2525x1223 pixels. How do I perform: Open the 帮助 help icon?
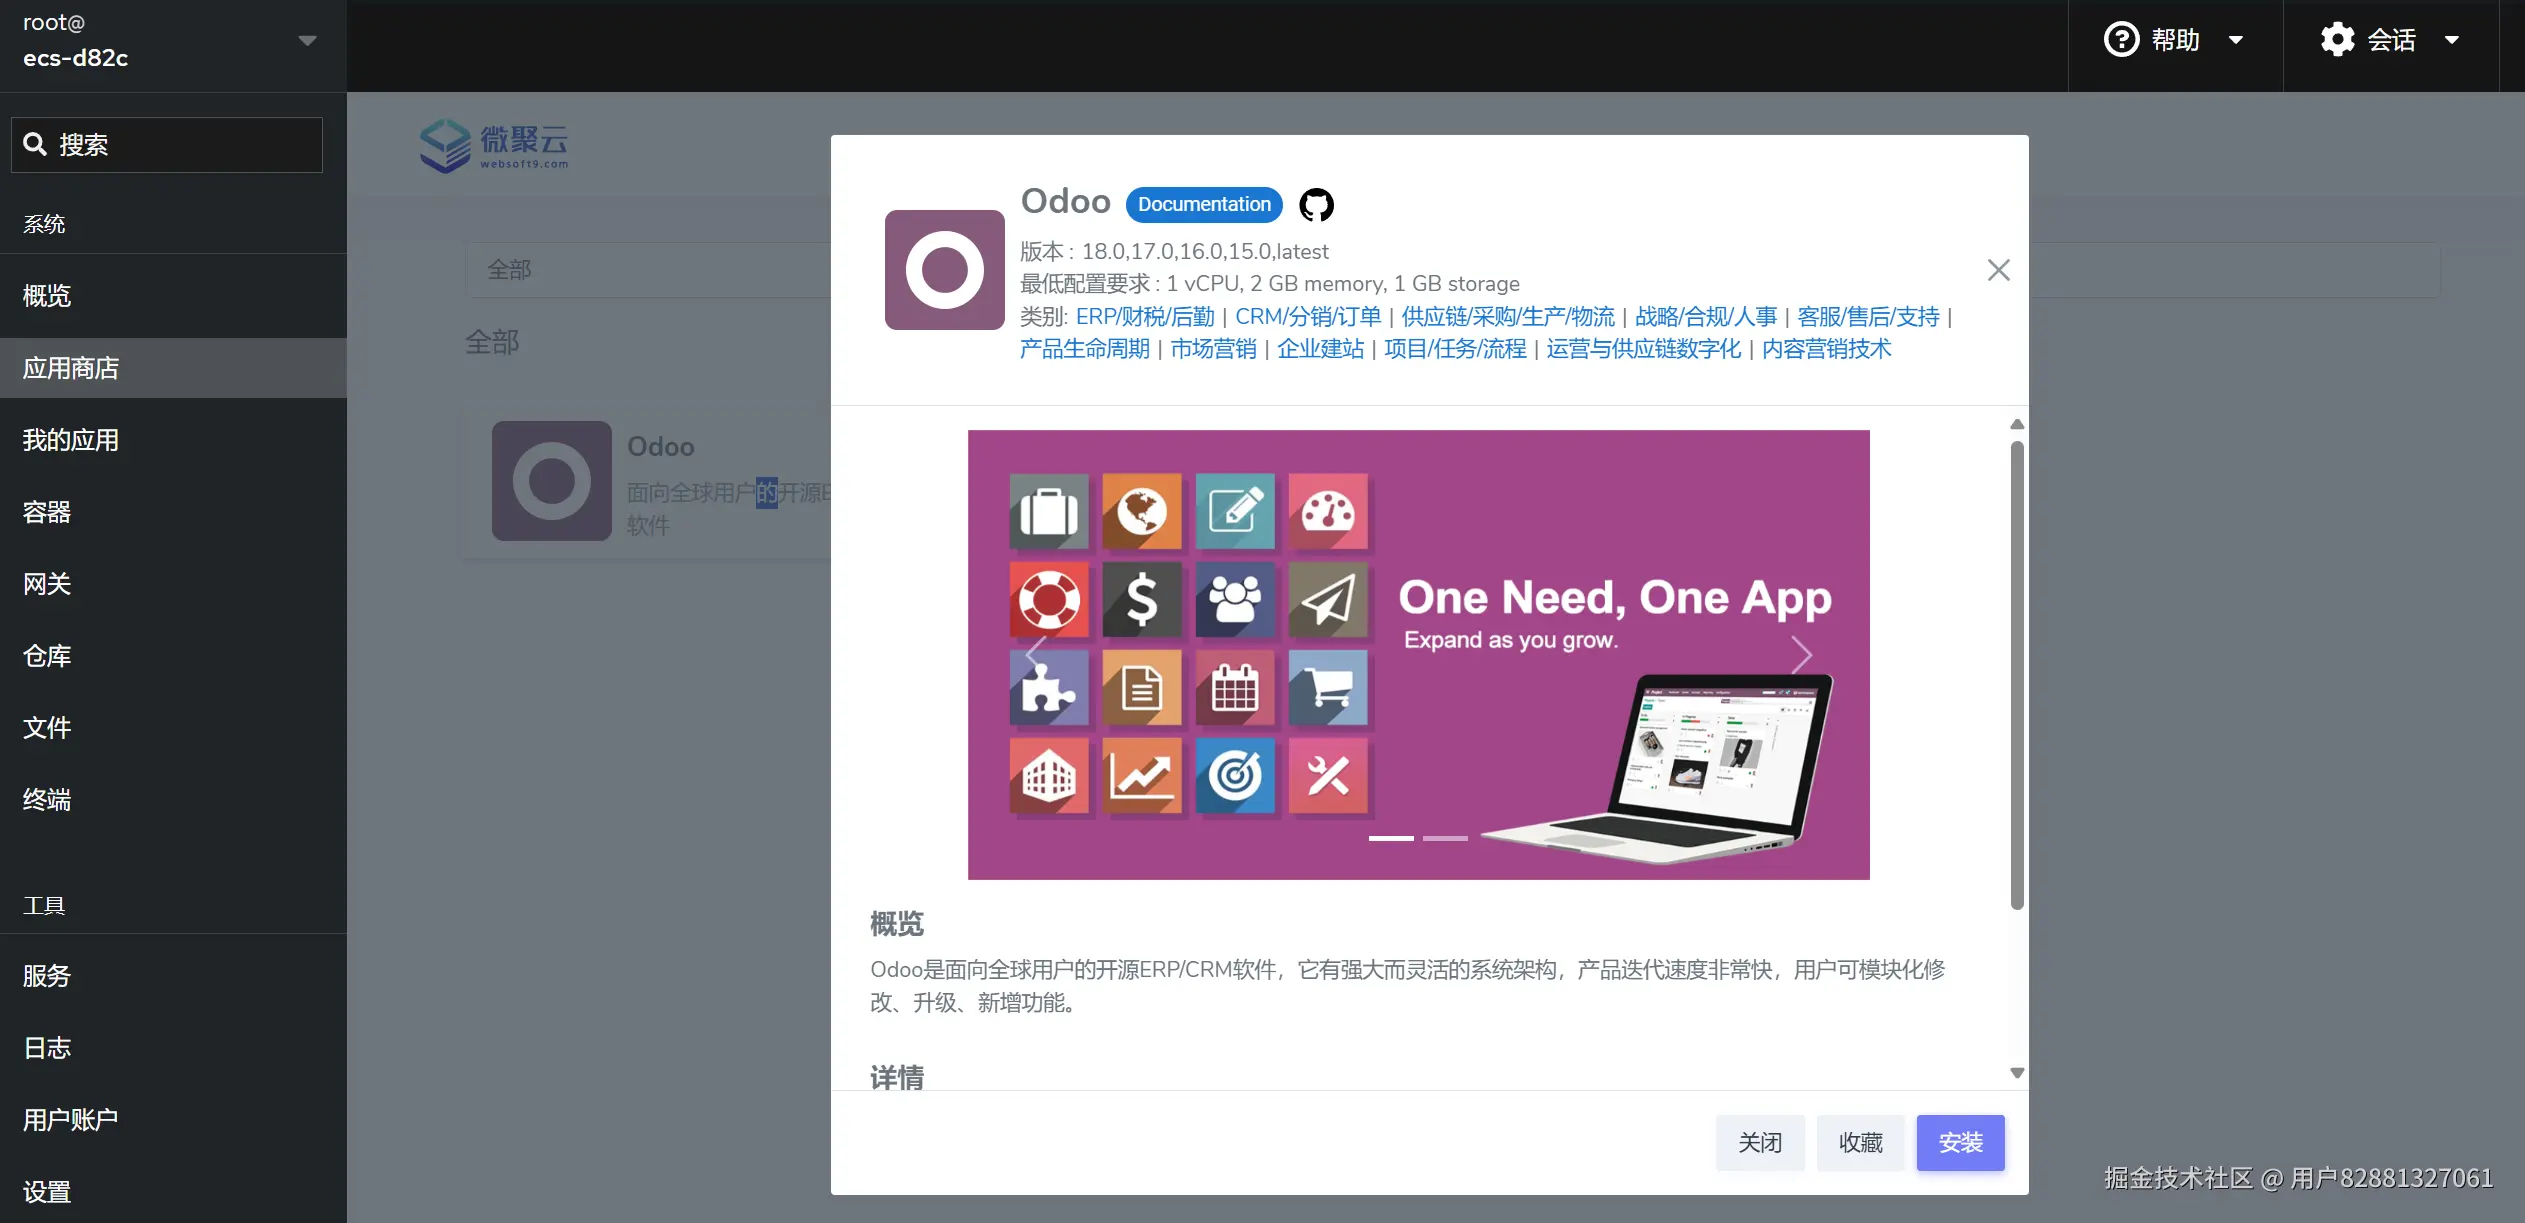click(x=2122, y=39)
